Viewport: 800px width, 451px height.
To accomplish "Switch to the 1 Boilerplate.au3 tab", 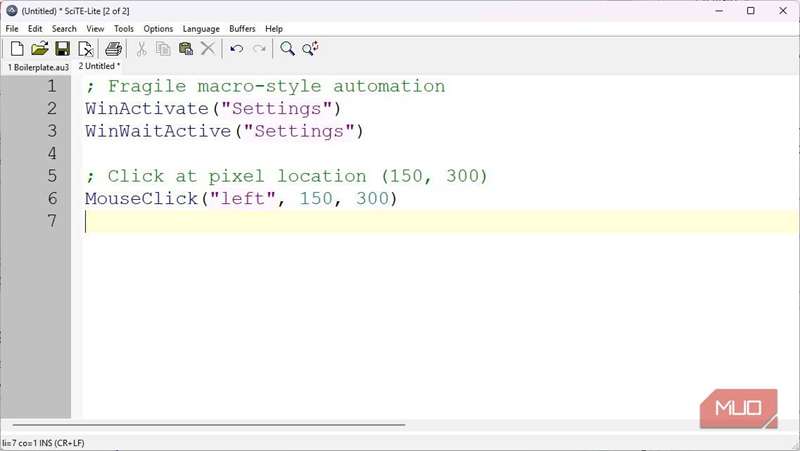I will (39, 67).
